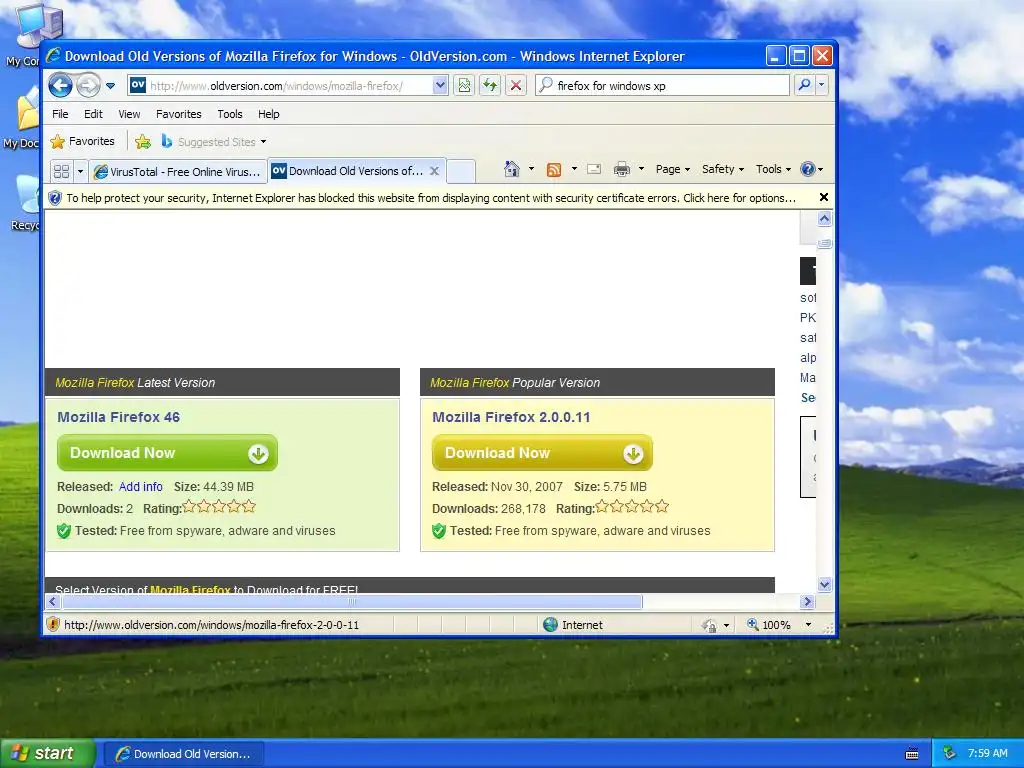Viewport: 1024px width, 768px height.
Task: Click the security information bar message
Action: click(x=431, y=198)
